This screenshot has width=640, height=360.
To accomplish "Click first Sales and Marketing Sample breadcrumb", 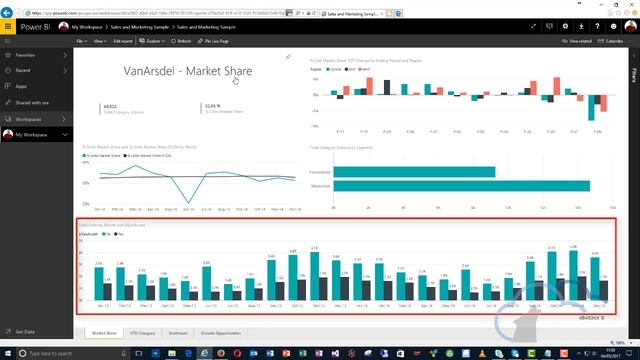I will 140,27.
